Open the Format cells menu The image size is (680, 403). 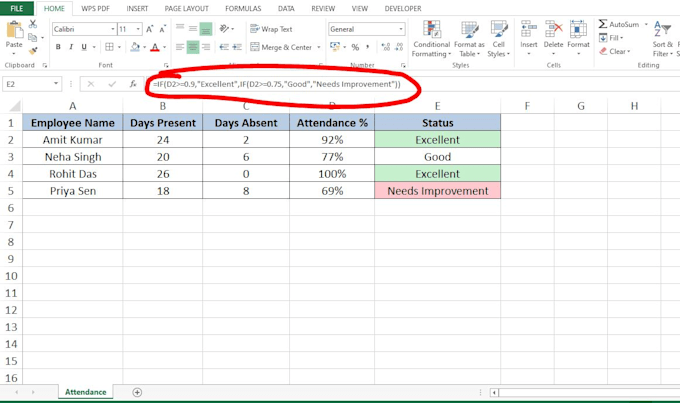click(x=578, y=38)
